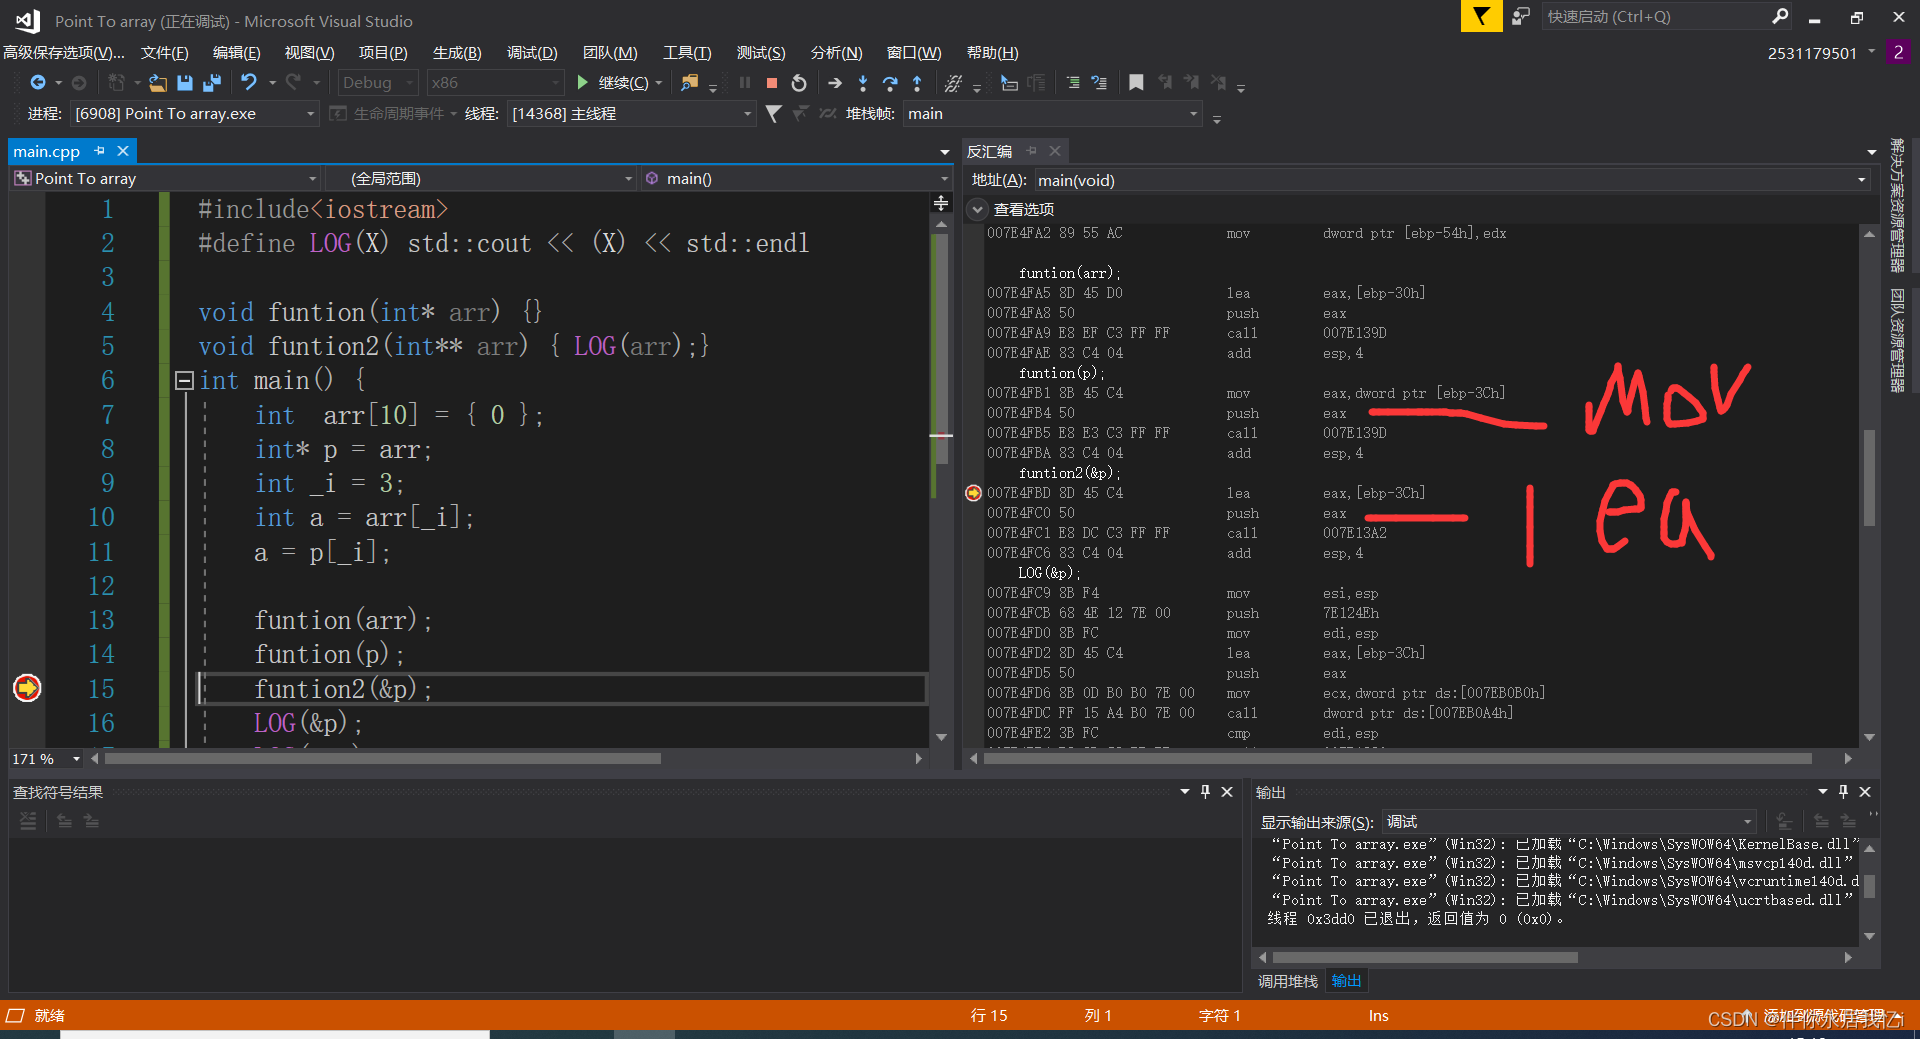Click the Break All pause icon
The width and height of the screenshot is (1920, 1039).
[x=745, y=83]
